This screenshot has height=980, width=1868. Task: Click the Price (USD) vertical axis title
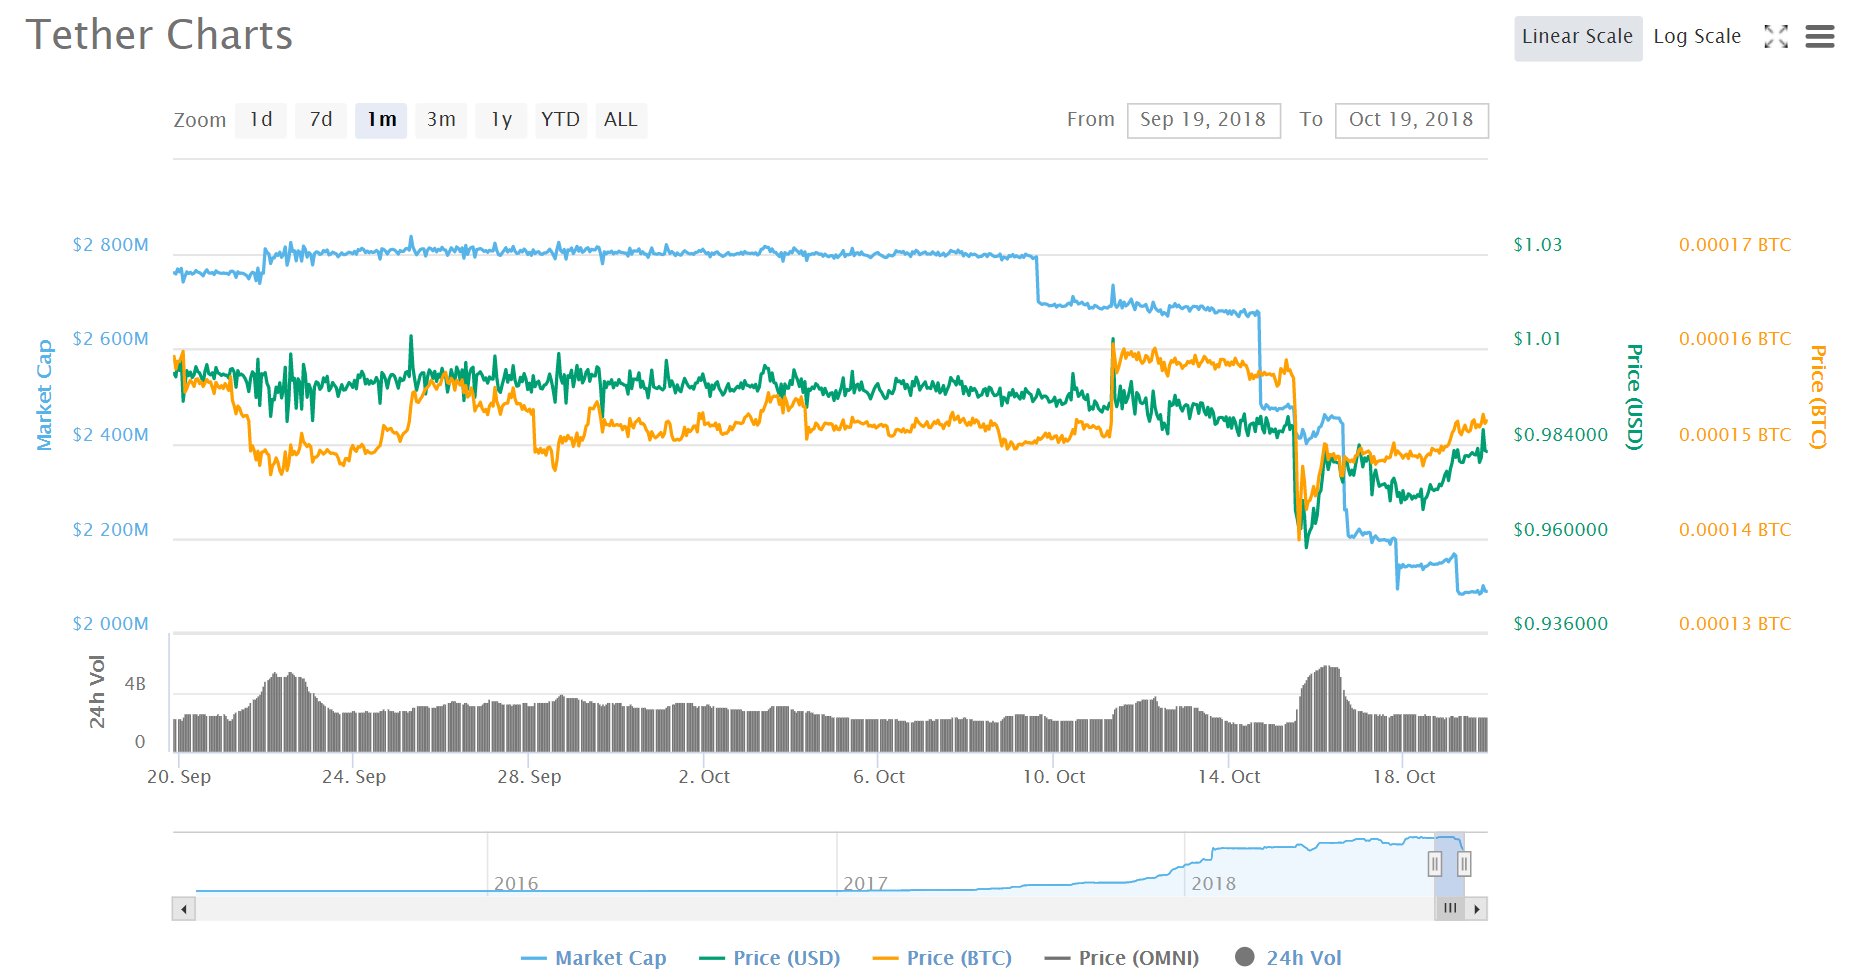point(1634,397)
